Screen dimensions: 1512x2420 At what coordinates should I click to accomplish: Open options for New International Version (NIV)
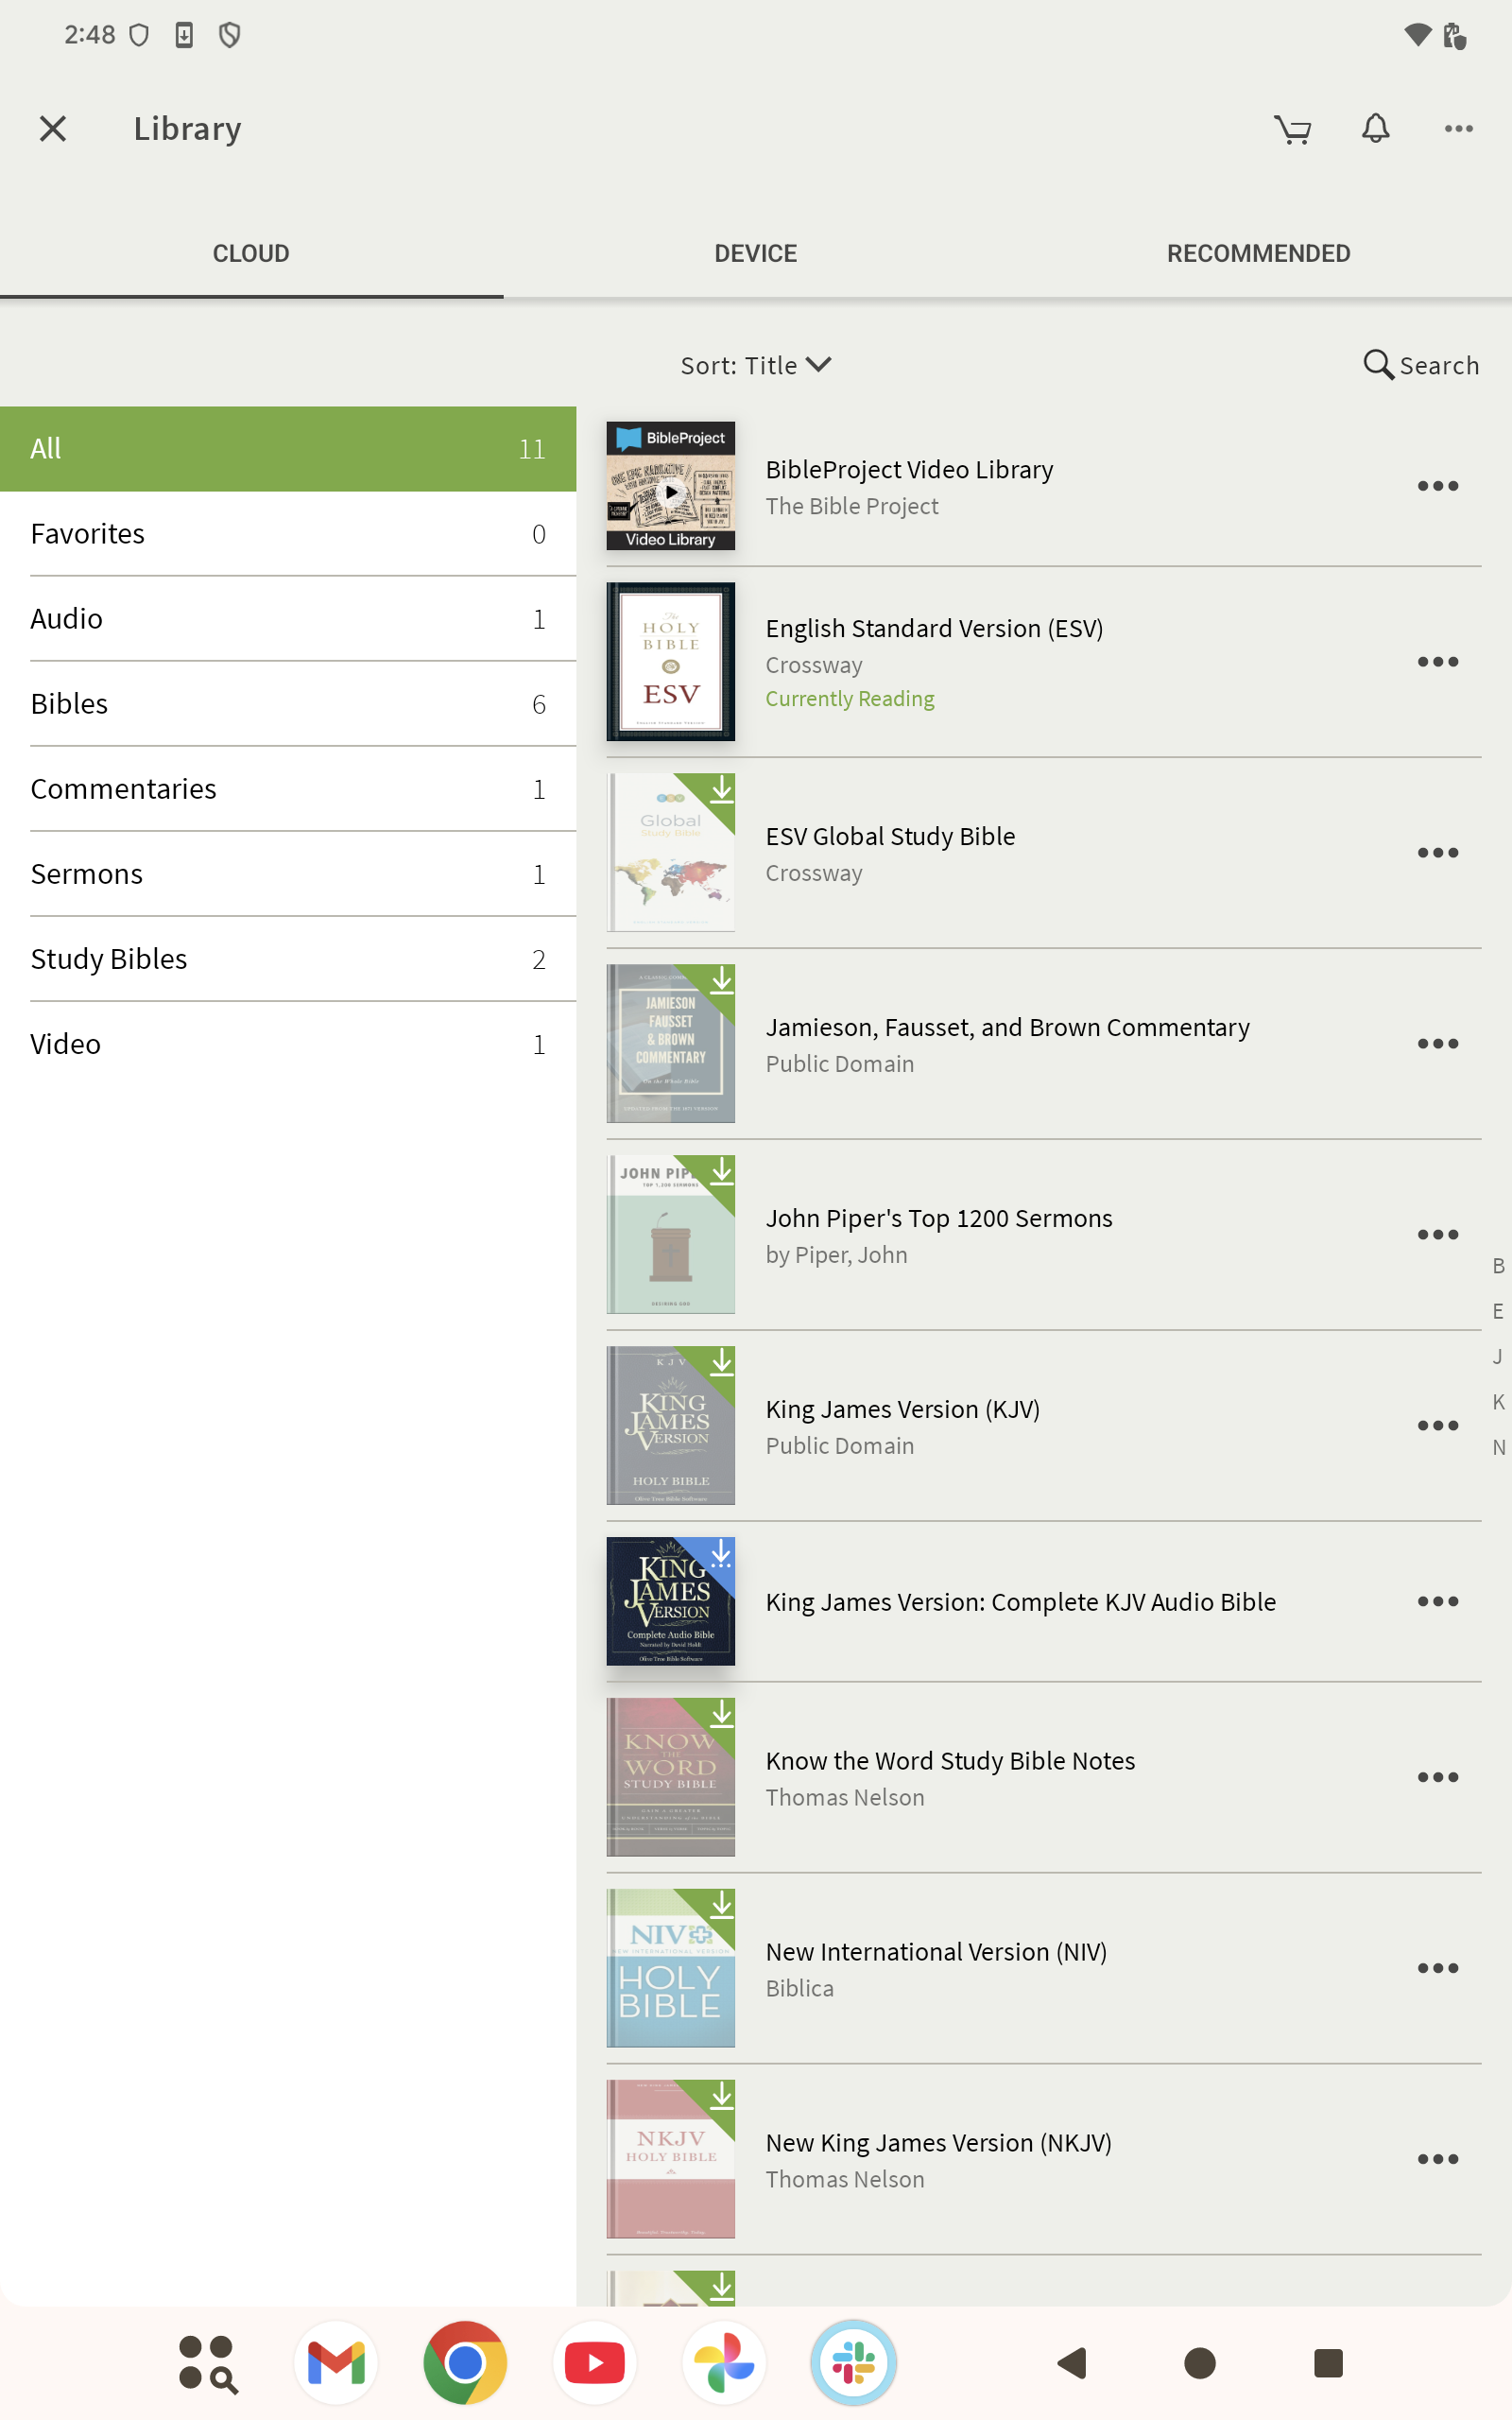coord(1437,1968)
